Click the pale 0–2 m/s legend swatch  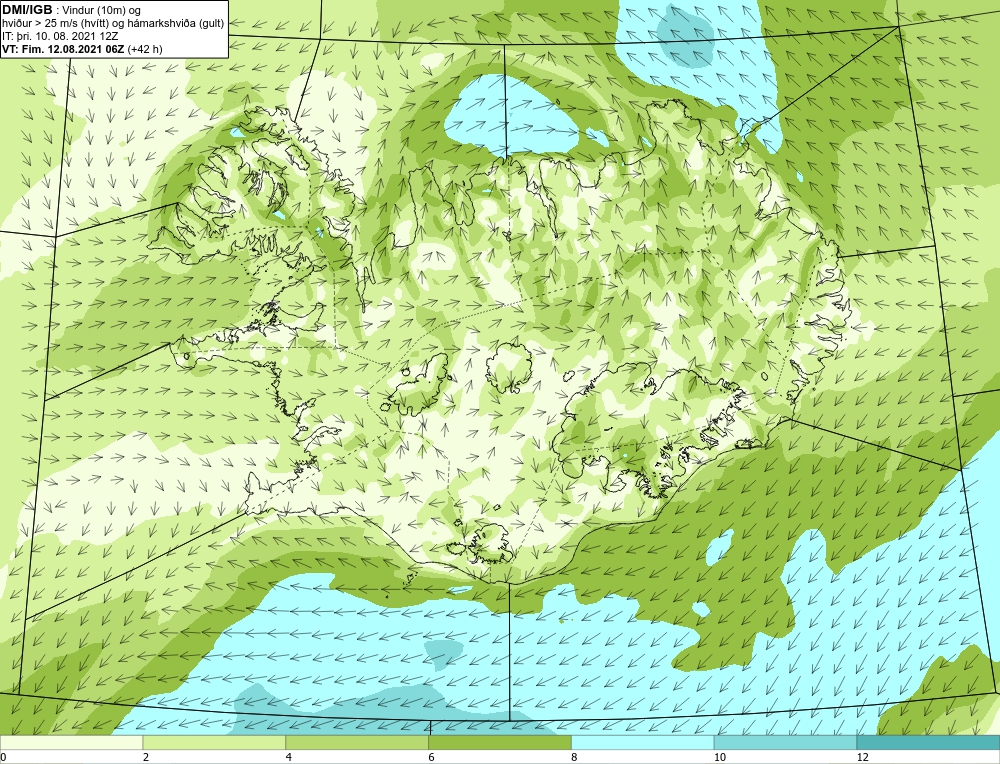(x=71, y=742)
